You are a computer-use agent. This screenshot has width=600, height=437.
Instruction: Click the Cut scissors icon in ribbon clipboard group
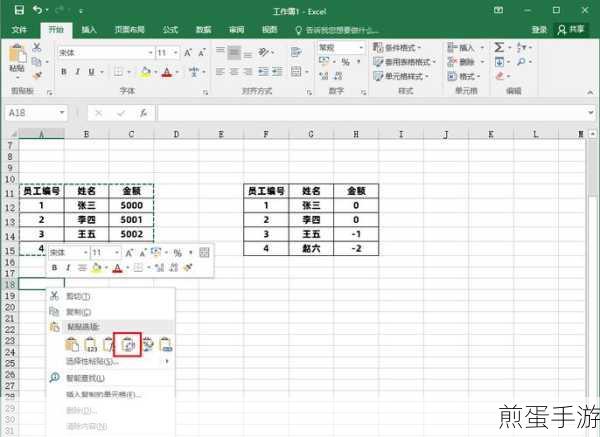tap(37, 47)
